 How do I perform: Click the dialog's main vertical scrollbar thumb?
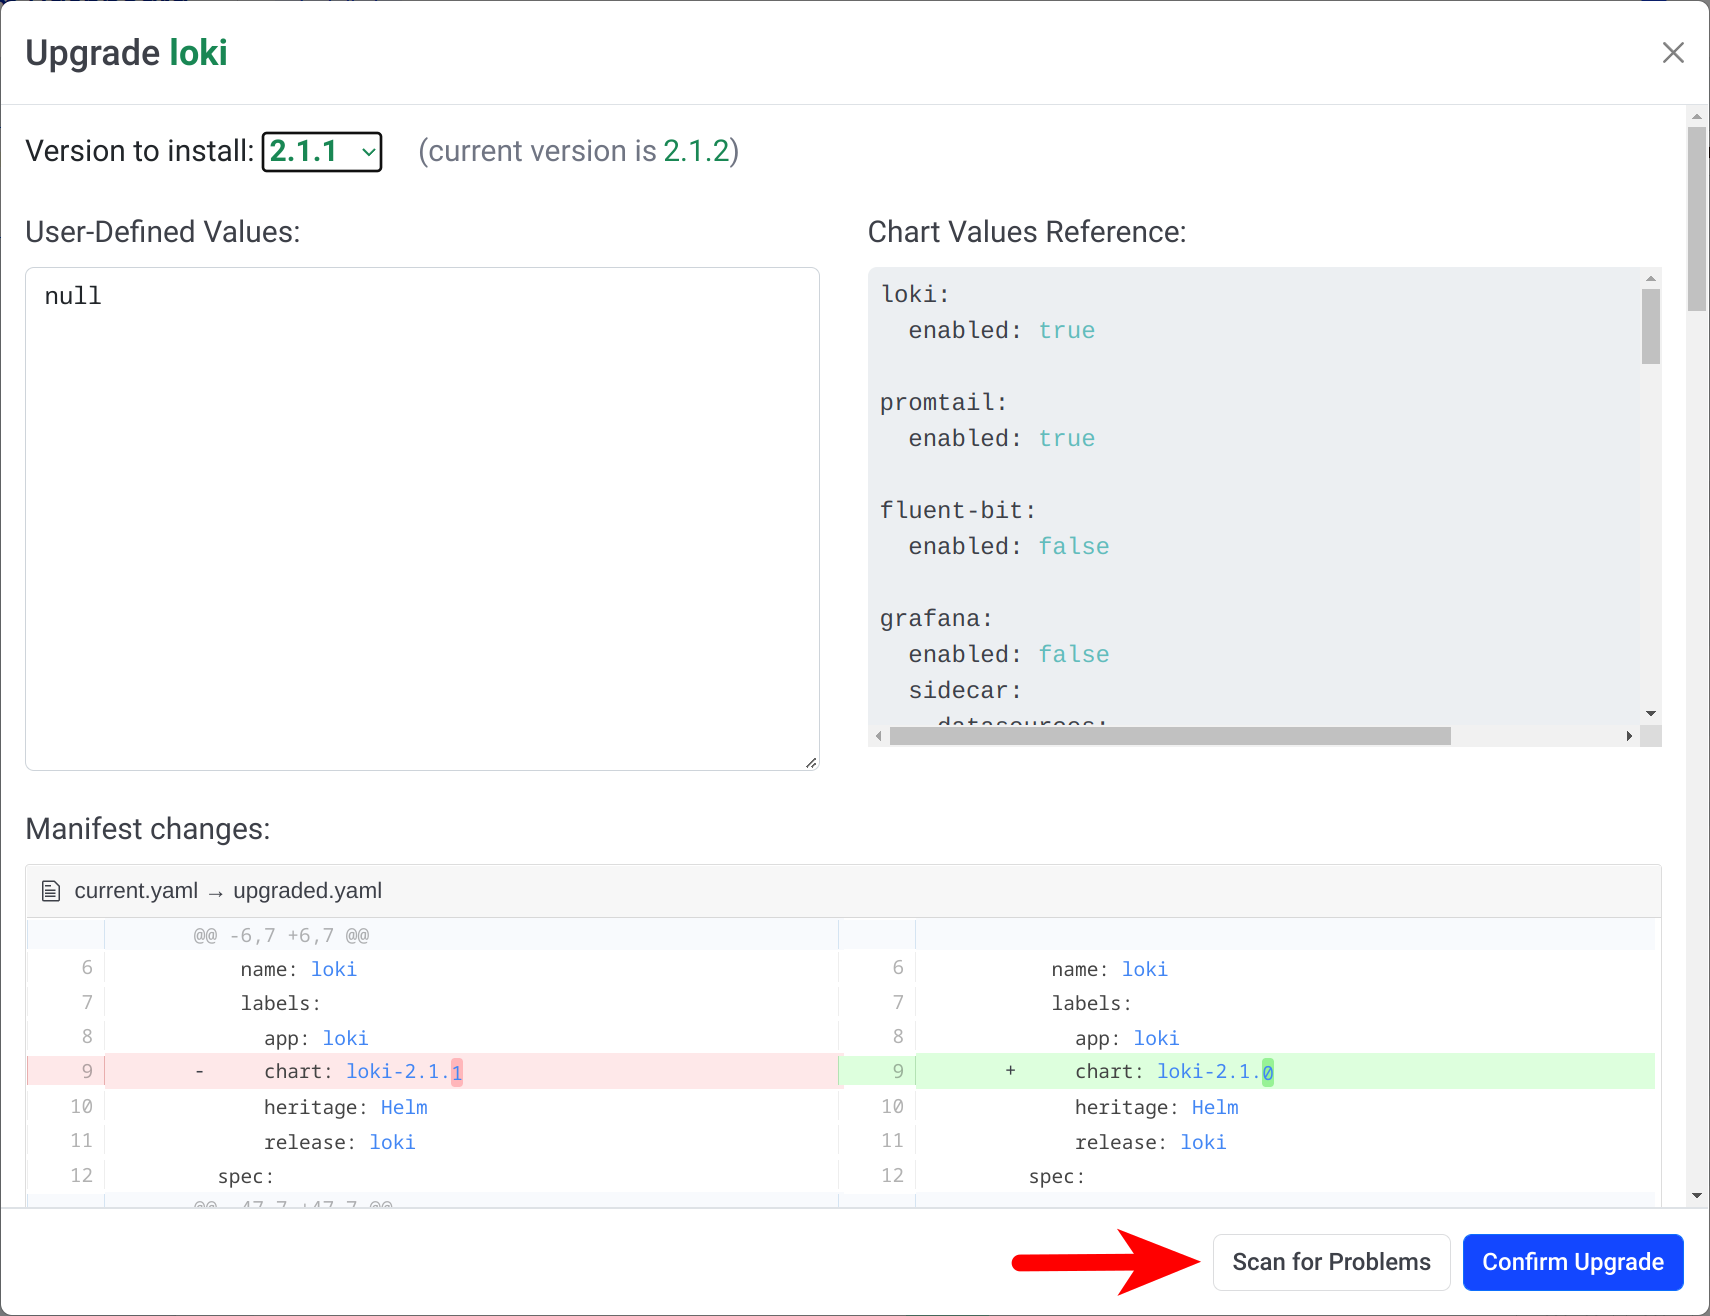click(x=1697, y=218)
